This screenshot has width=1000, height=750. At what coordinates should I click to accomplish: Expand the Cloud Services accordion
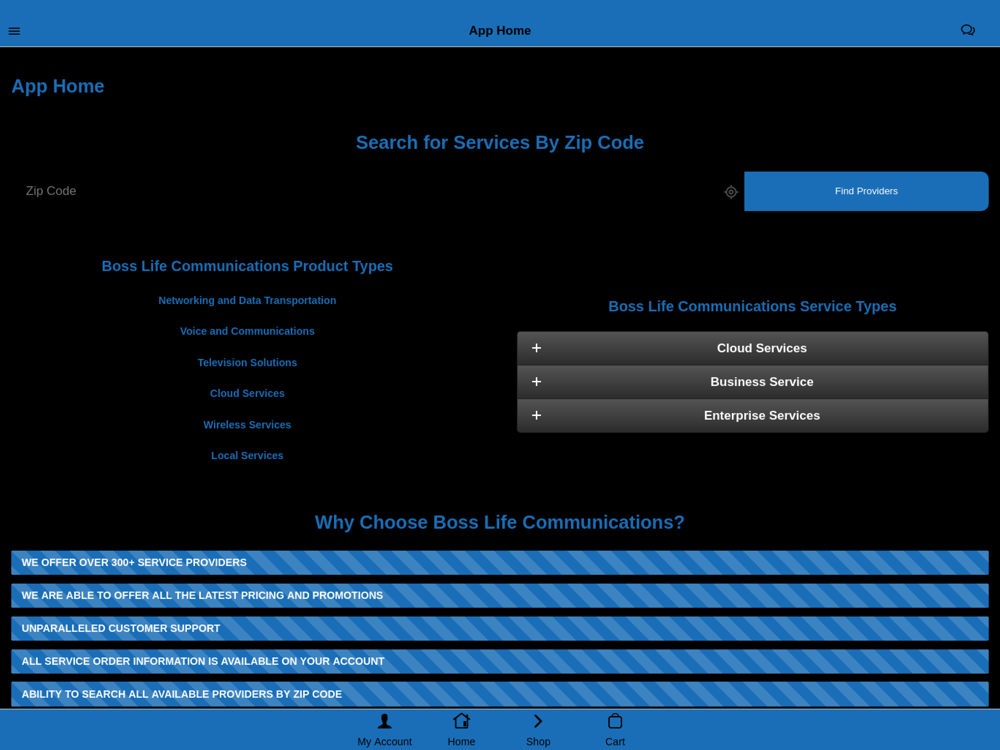tap(753, 348)
